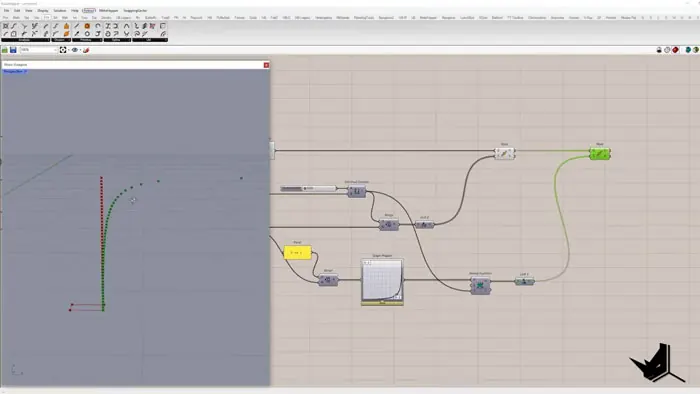The width and height of the screenshot is (700, 394).
Task: Close the floating Rhino viewport window
Action: pyautogui.click(x=266, y=65)
